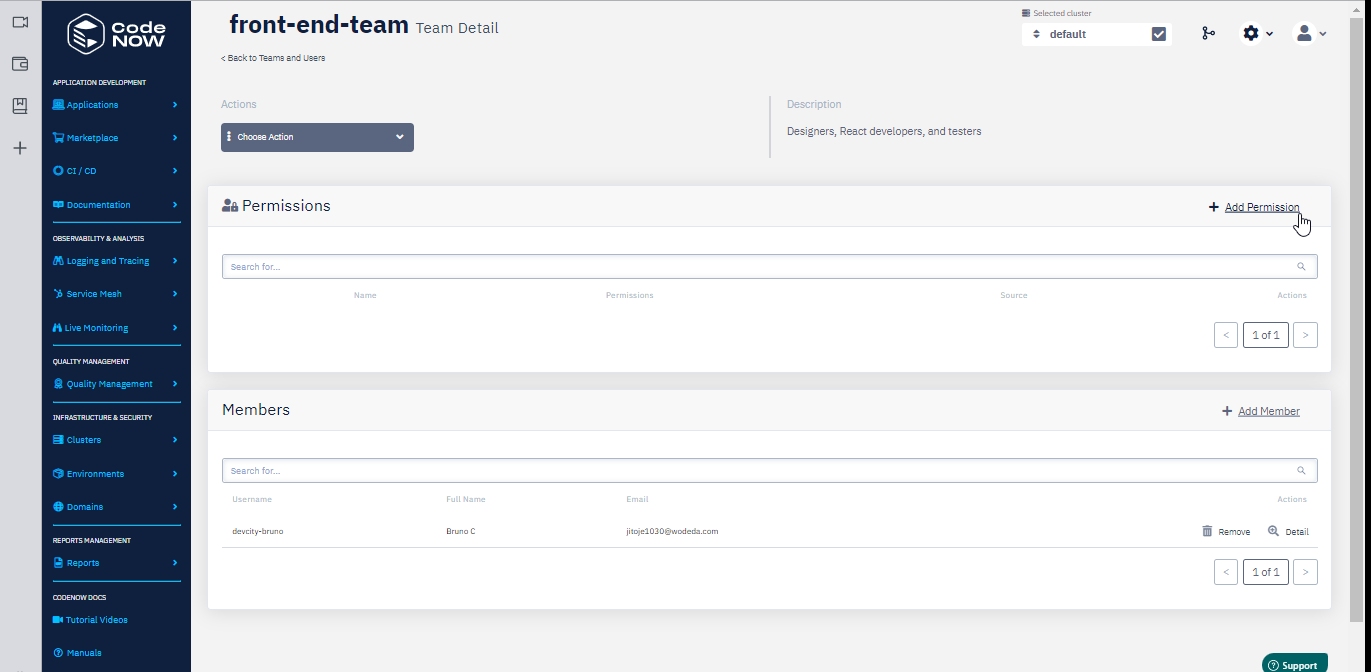Click the magnifier in Members search

(1301, 471)
